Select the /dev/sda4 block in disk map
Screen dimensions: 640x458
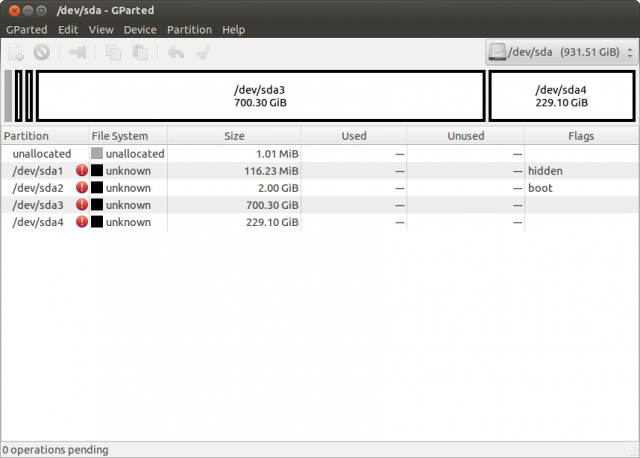click(x=561, y=96)
